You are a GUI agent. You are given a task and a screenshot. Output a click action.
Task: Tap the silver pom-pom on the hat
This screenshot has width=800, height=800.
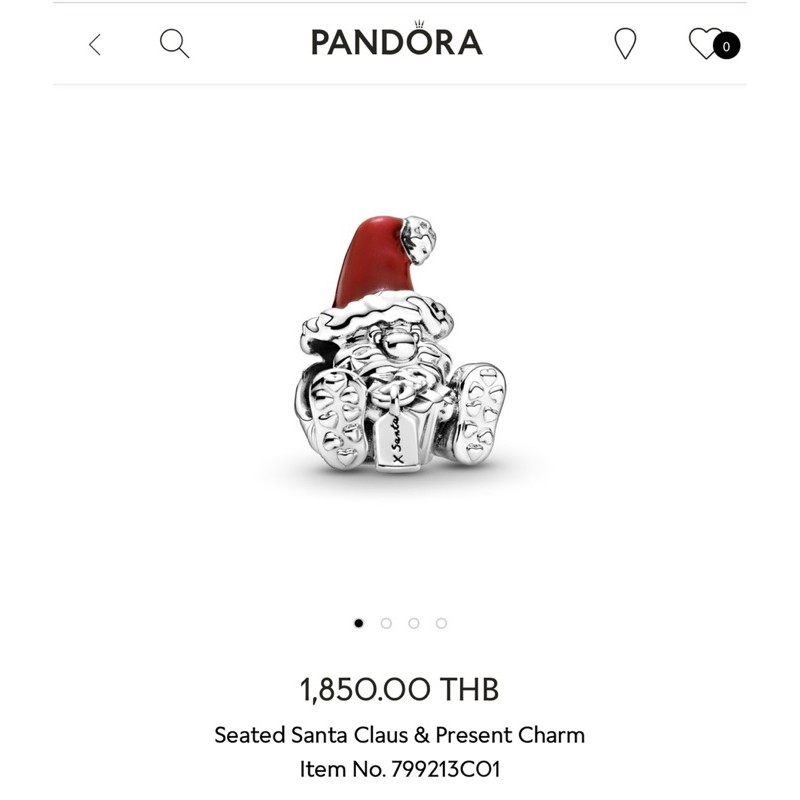point(419,240)
